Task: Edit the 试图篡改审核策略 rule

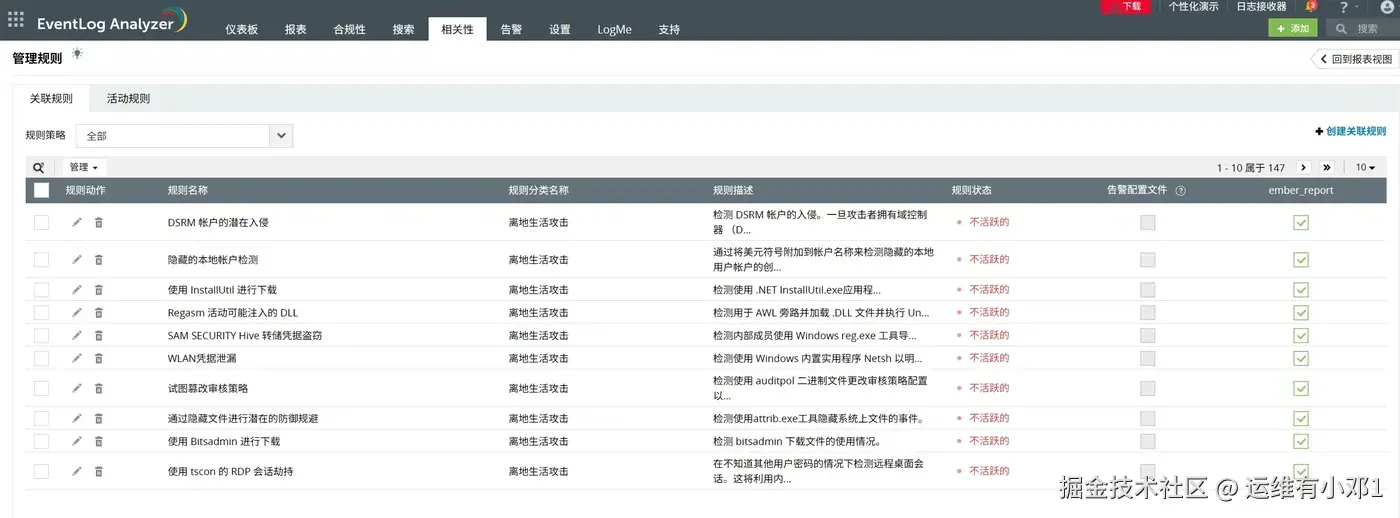Action: click(x=77, y=388)
